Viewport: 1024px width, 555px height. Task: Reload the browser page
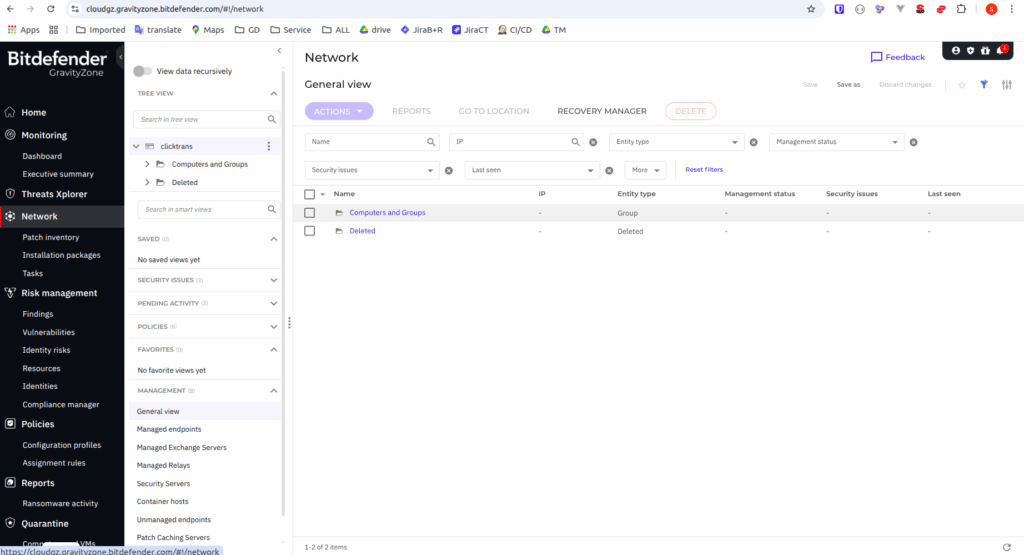(50, 9)
